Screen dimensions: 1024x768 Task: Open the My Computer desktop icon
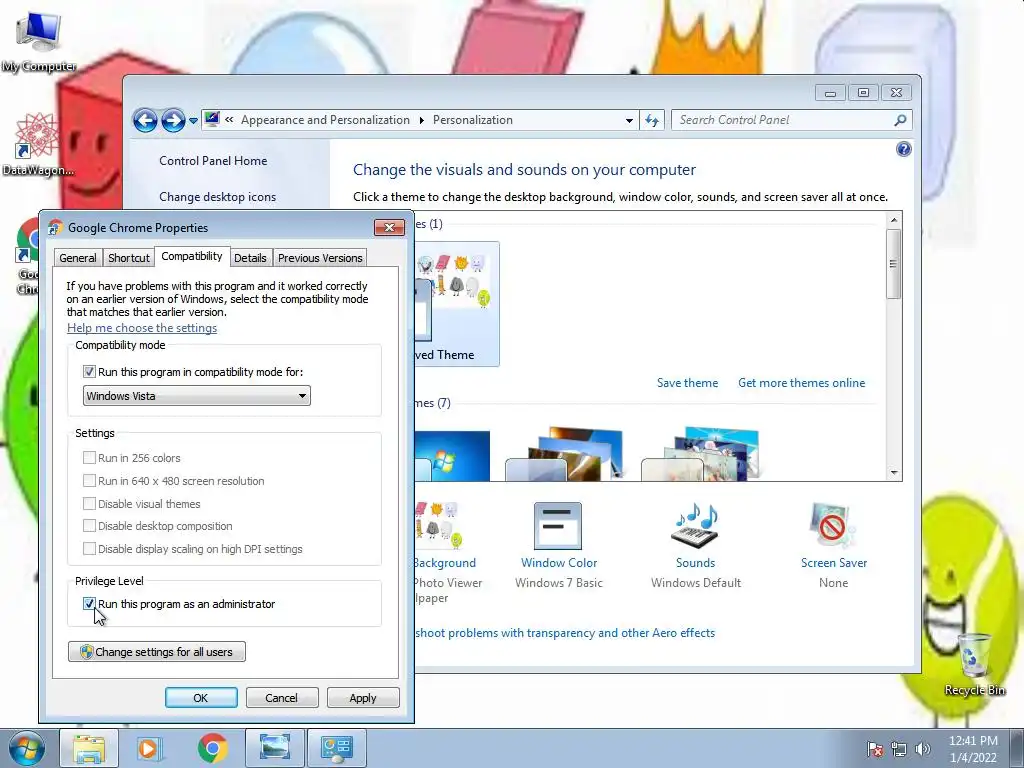point(39,40)
